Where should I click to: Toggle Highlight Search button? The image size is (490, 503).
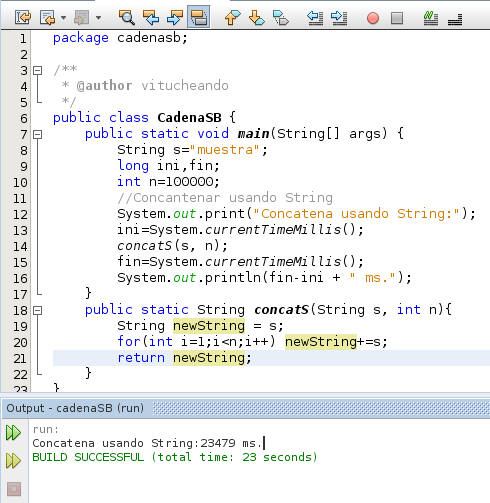click(x=199, y=17)
